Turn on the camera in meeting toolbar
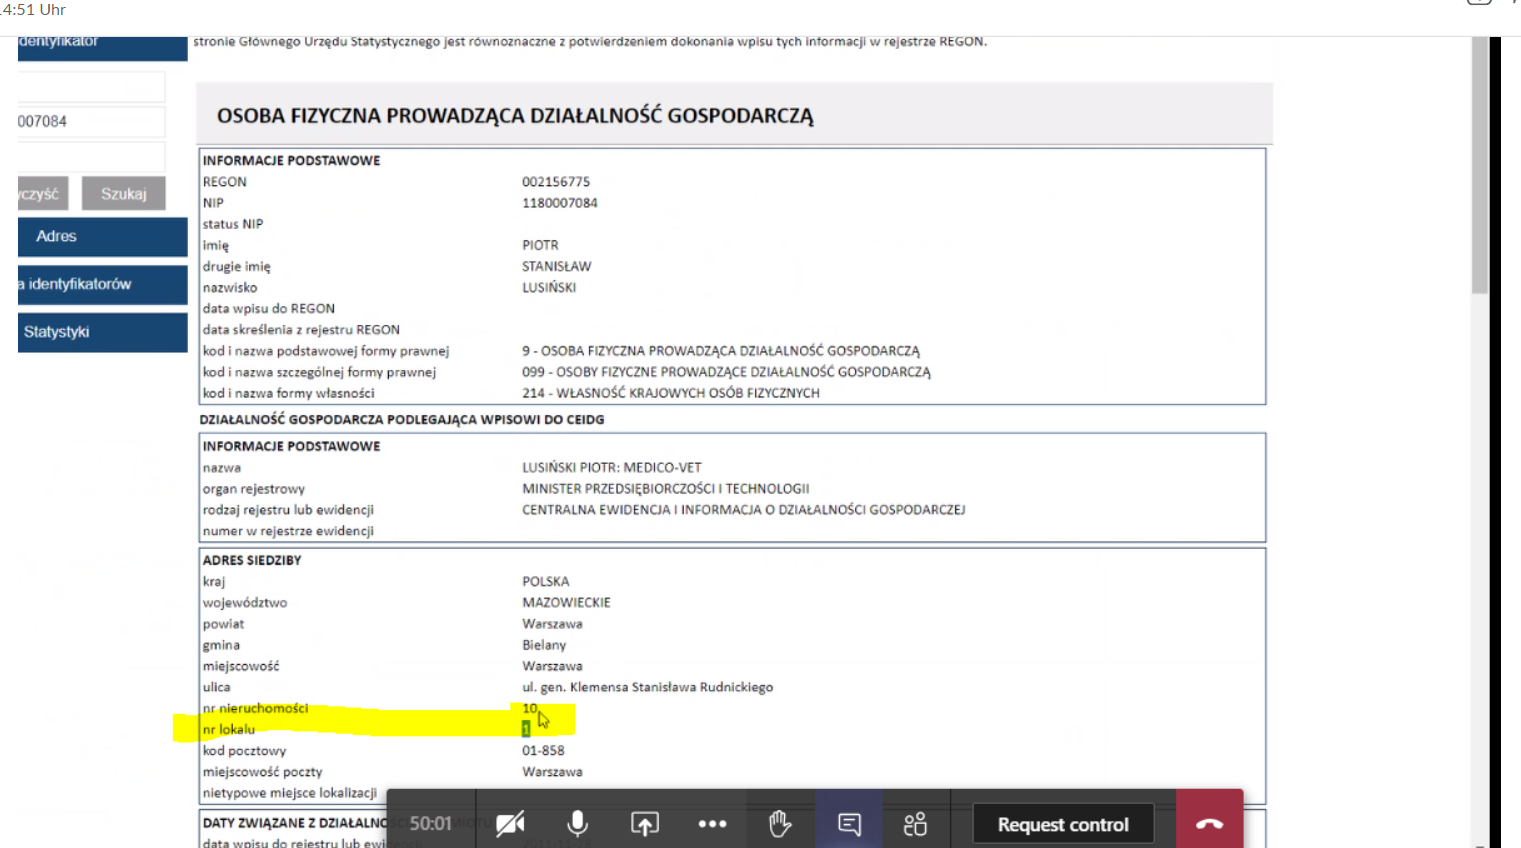 pos(510,824)
